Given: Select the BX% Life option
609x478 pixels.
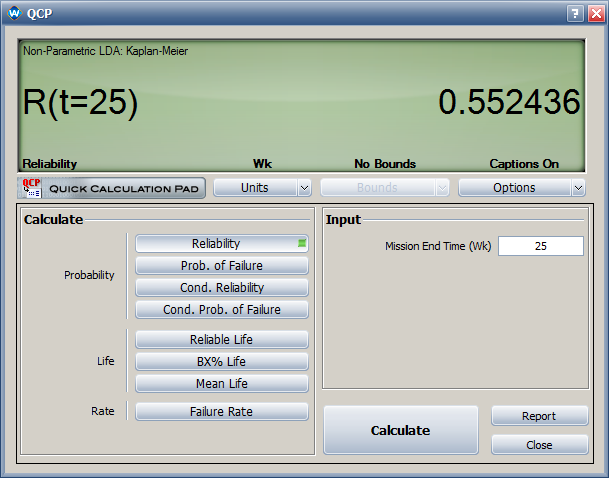Looking at the screenshot, I should click(221, 361).
